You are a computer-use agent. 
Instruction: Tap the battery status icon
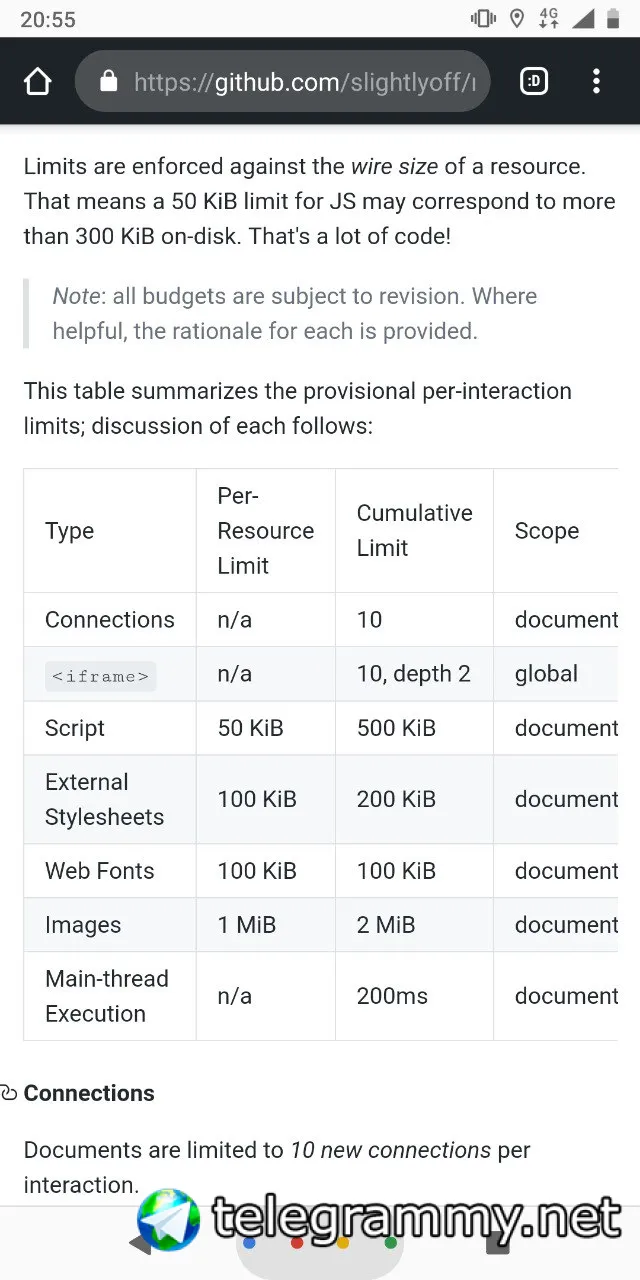click(x=613, y=18)
